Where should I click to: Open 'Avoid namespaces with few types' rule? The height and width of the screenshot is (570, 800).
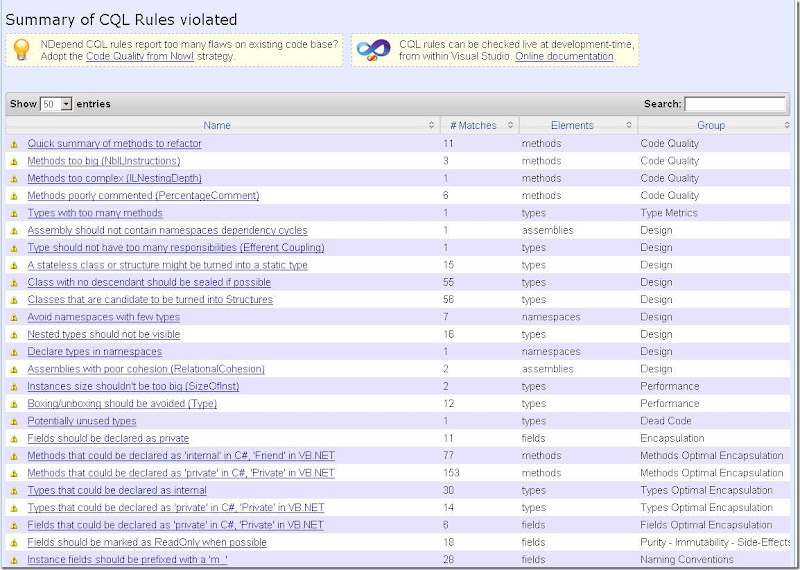(x=103, y=317)
